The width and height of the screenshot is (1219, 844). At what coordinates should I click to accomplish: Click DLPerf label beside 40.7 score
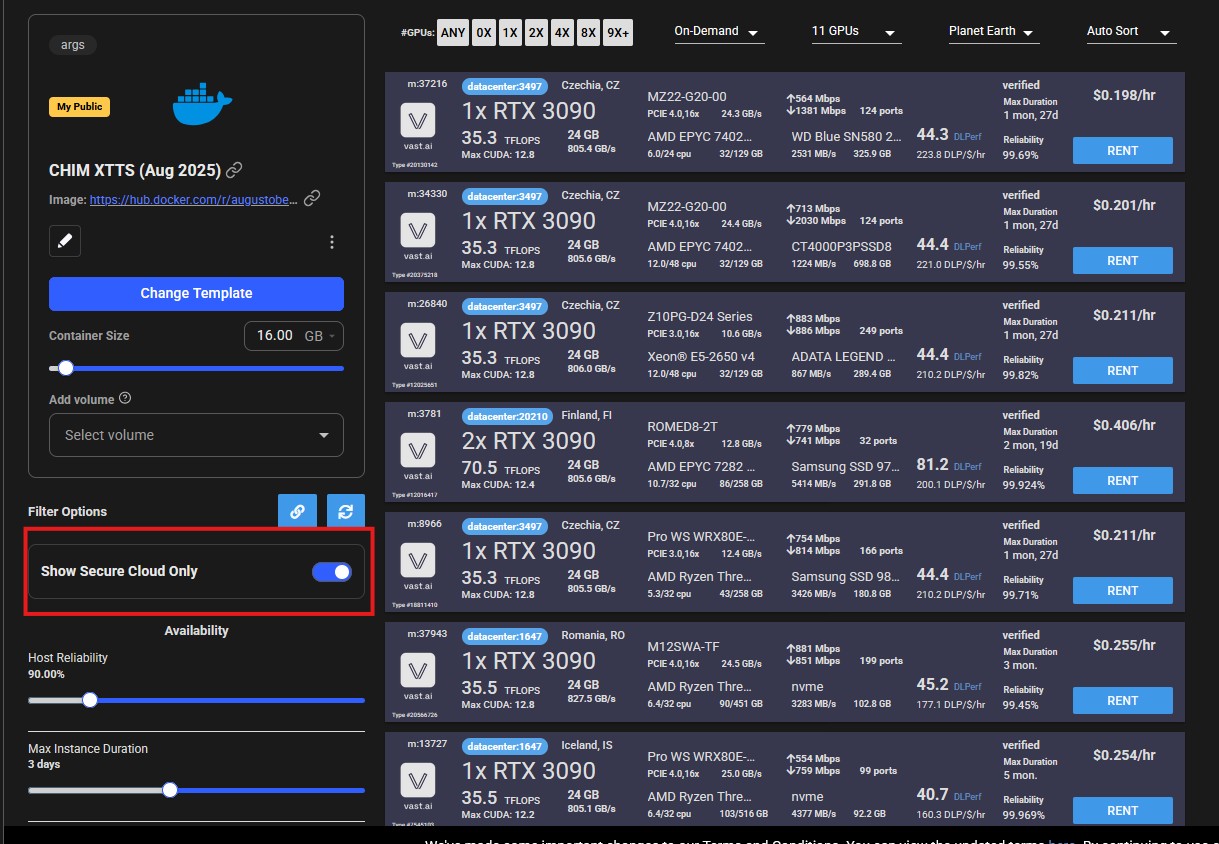(967, 796)
